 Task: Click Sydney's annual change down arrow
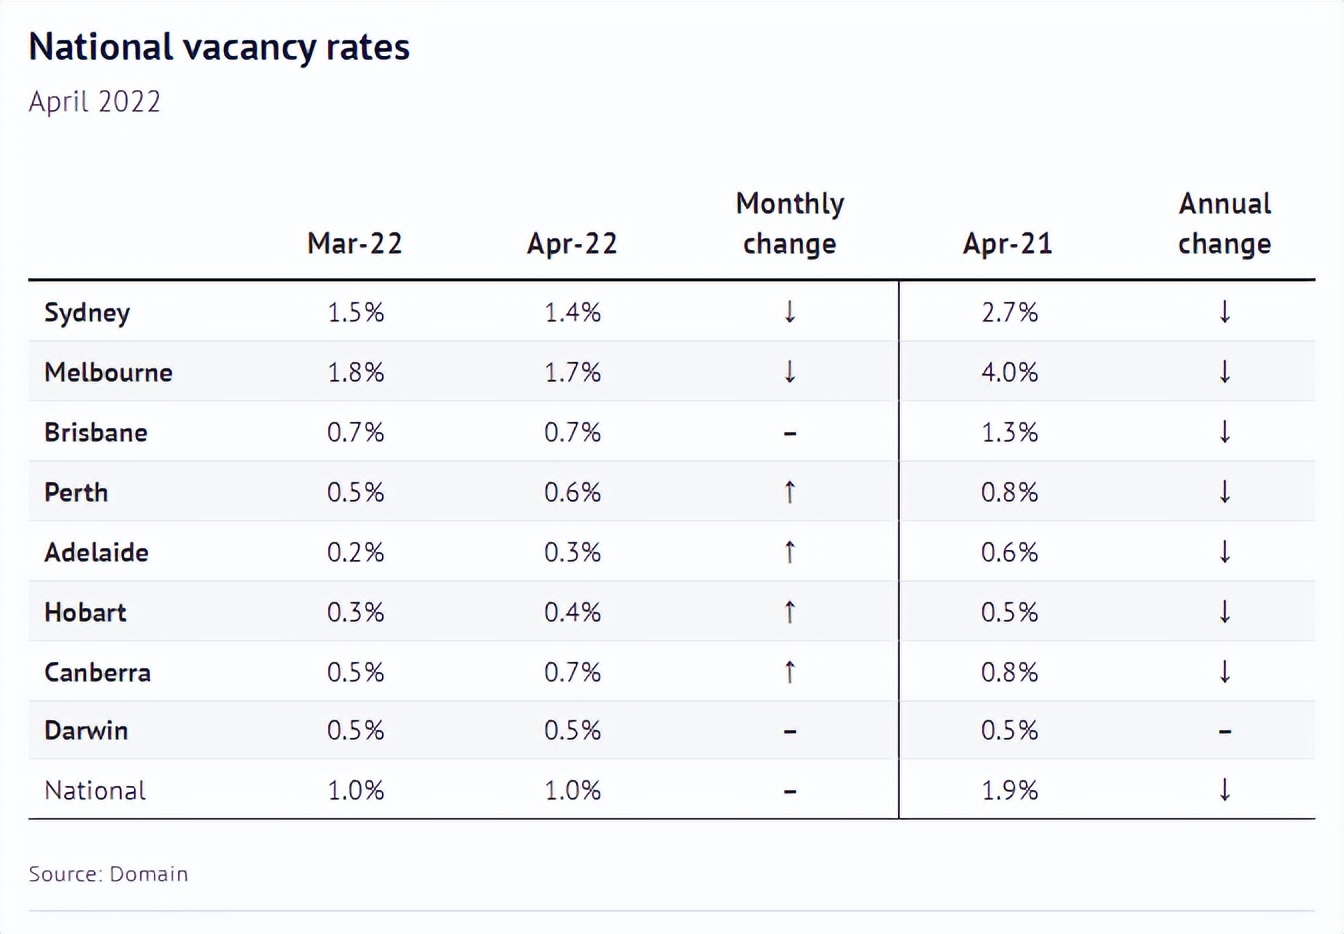point(1225,312)
